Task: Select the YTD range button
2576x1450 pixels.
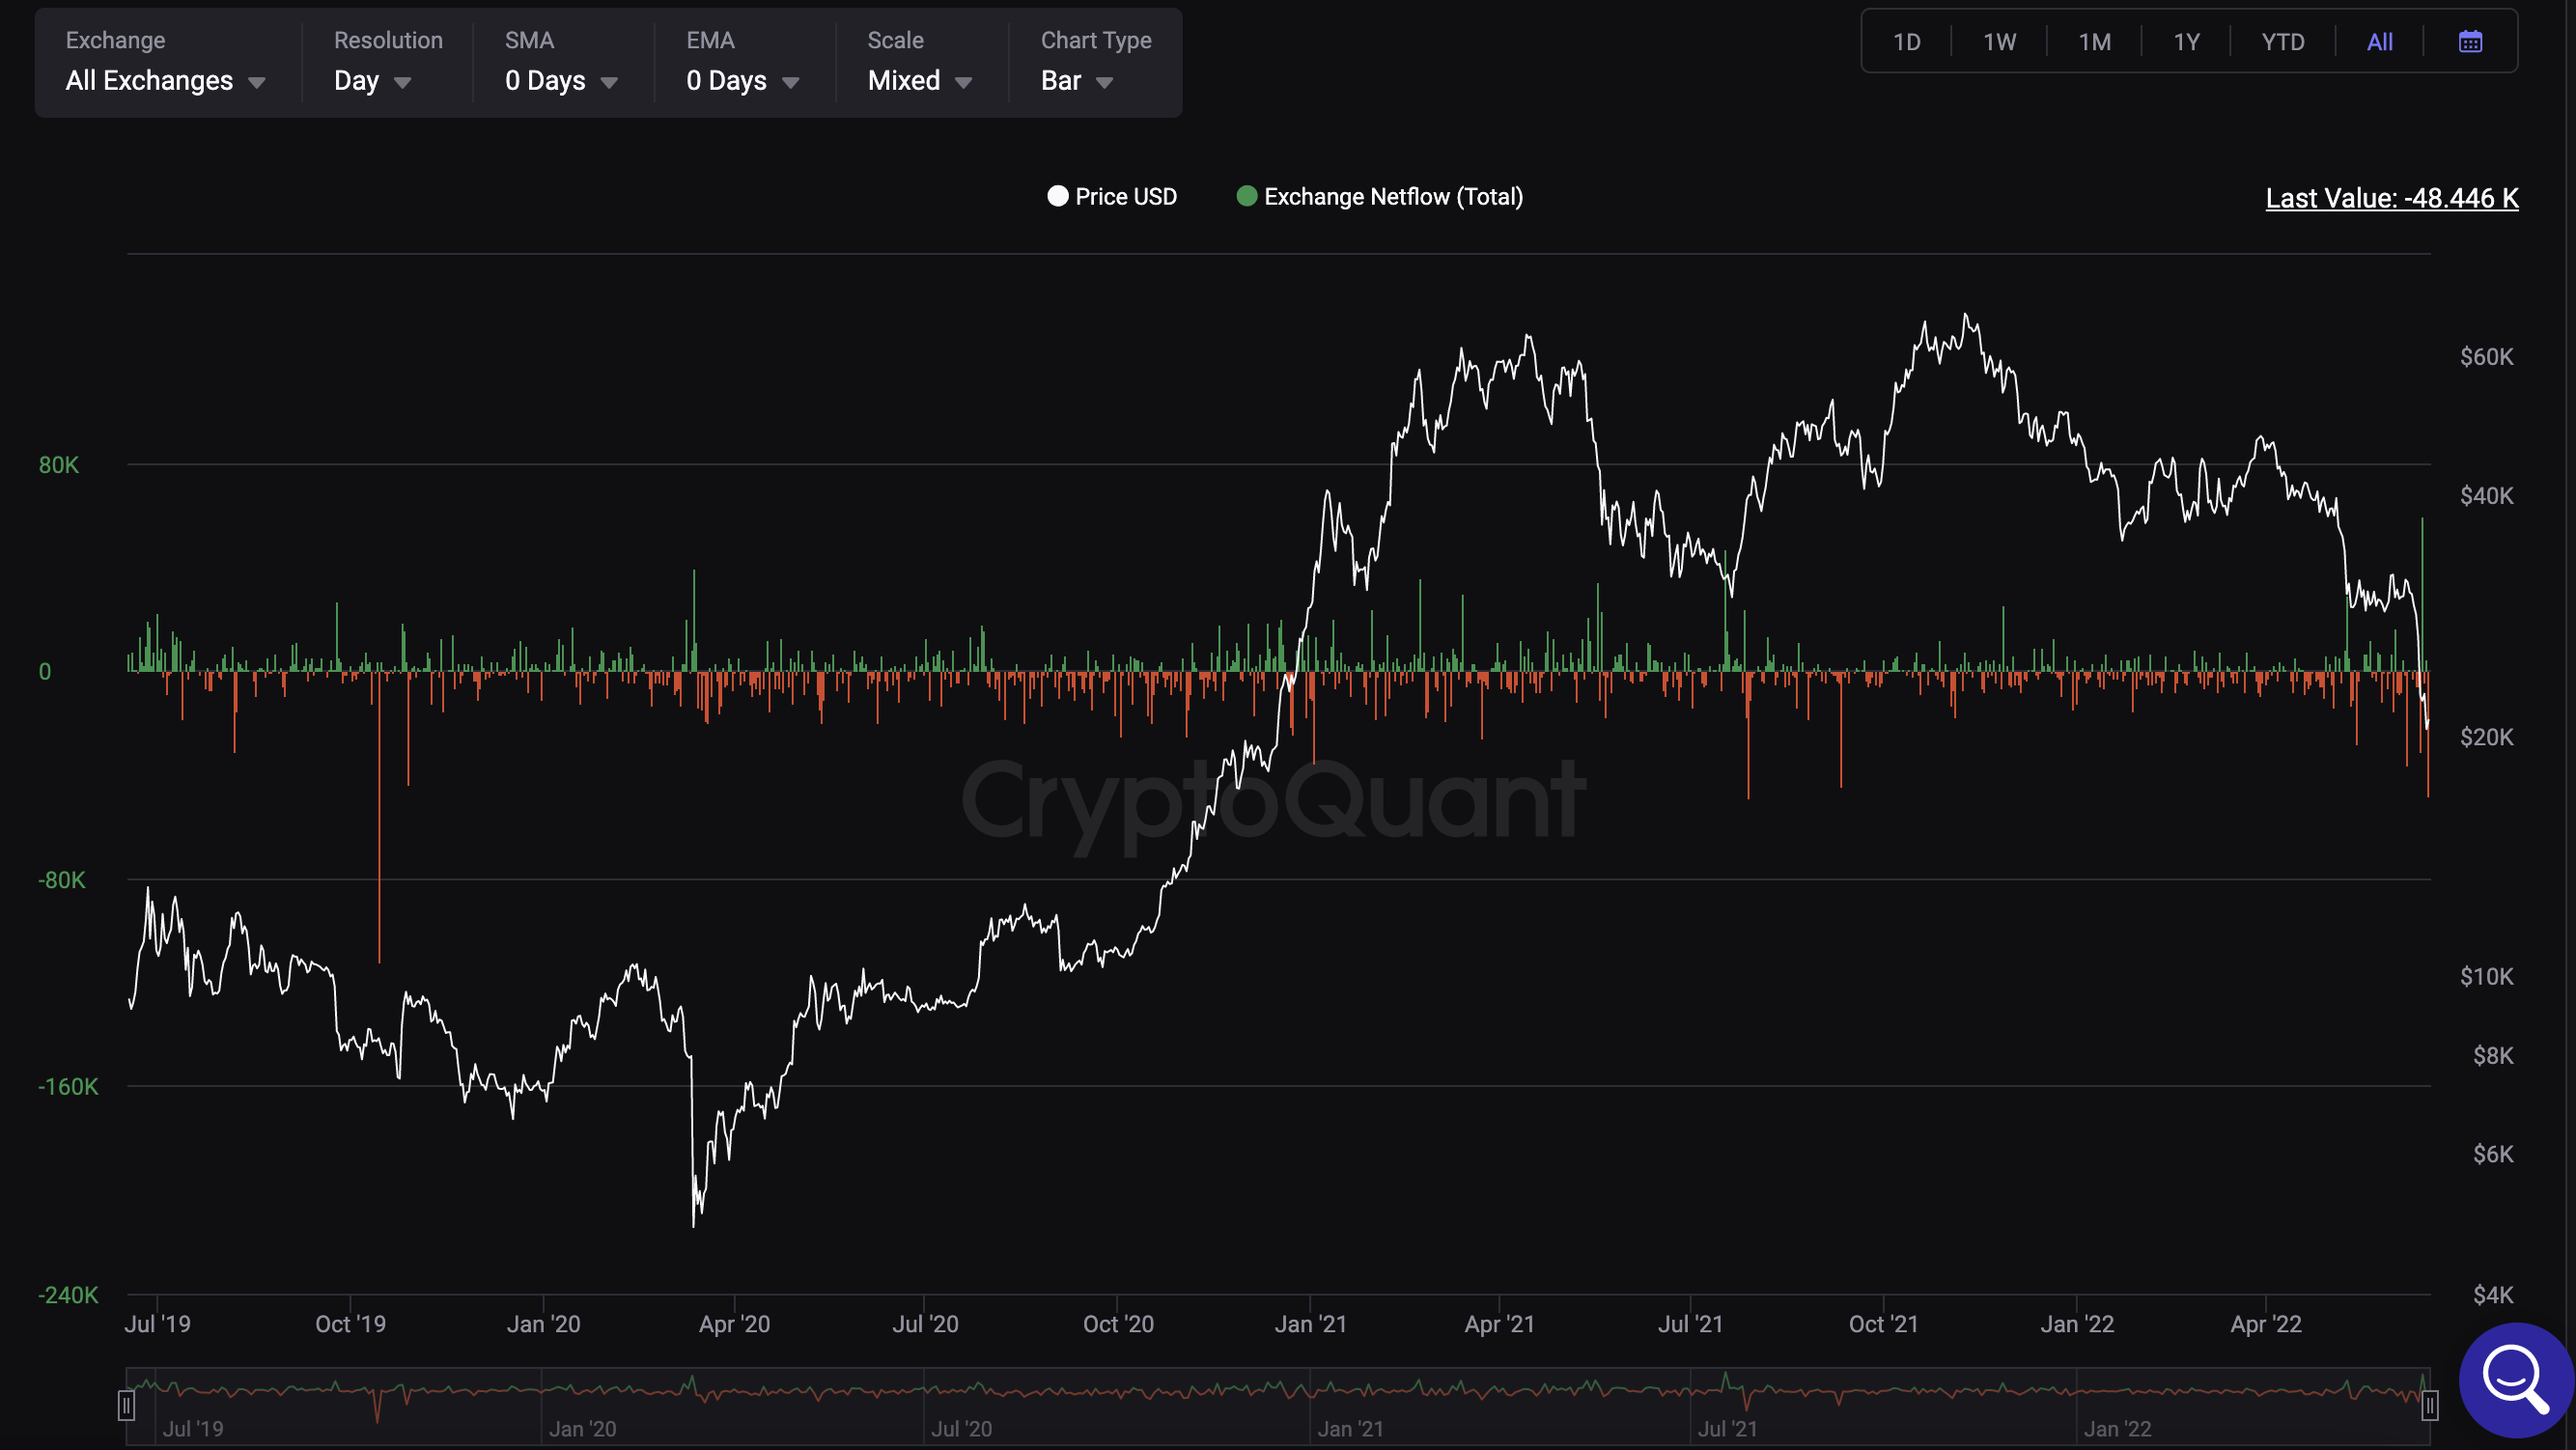Action: tap(2282, 42)
